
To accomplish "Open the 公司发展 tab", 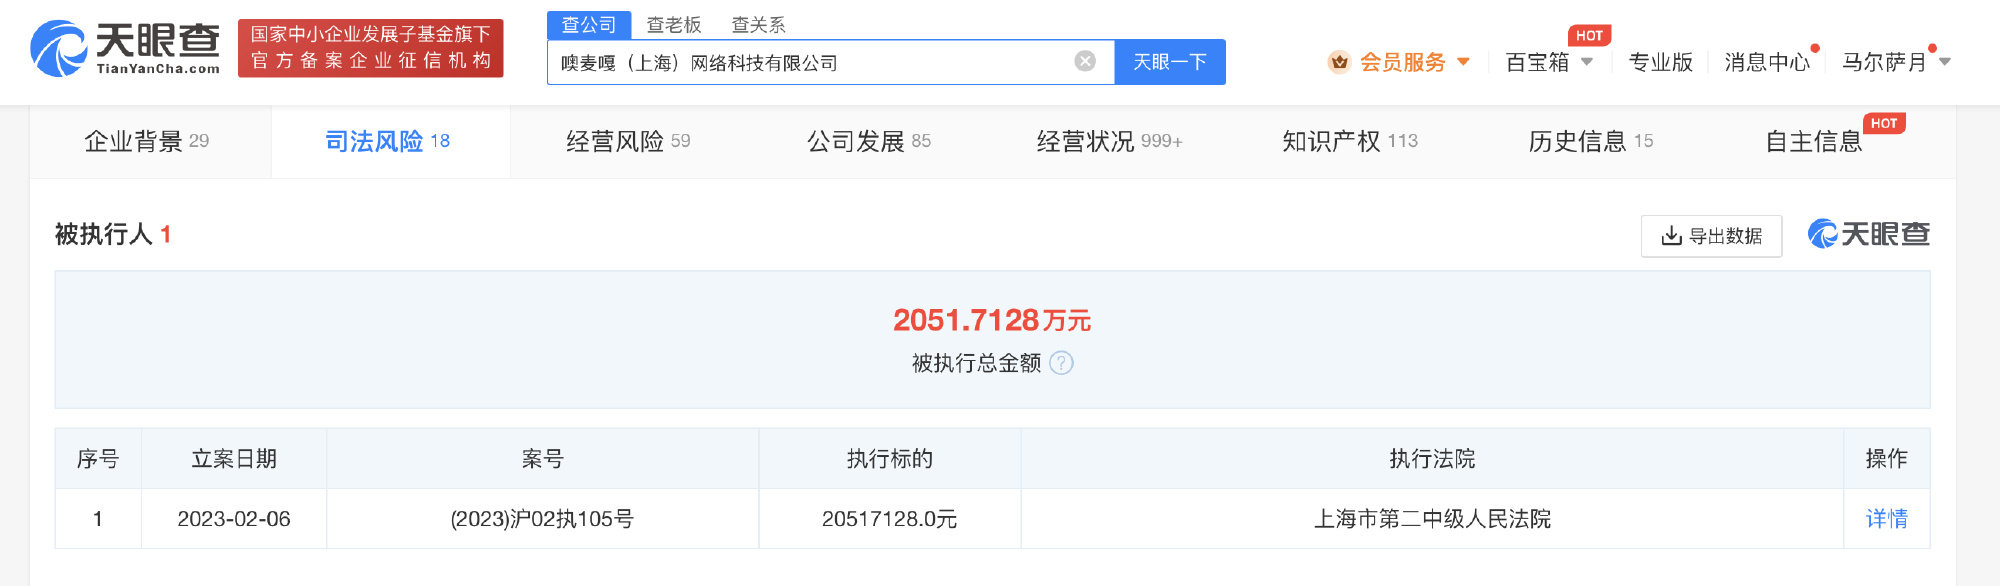I will tap(869, 141).
